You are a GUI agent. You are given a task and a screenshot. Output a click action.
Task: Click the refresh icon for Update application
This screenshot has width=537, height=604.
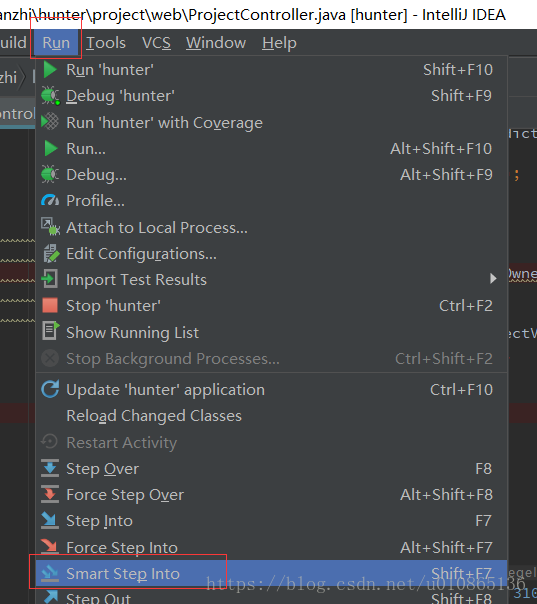(50, 389)
